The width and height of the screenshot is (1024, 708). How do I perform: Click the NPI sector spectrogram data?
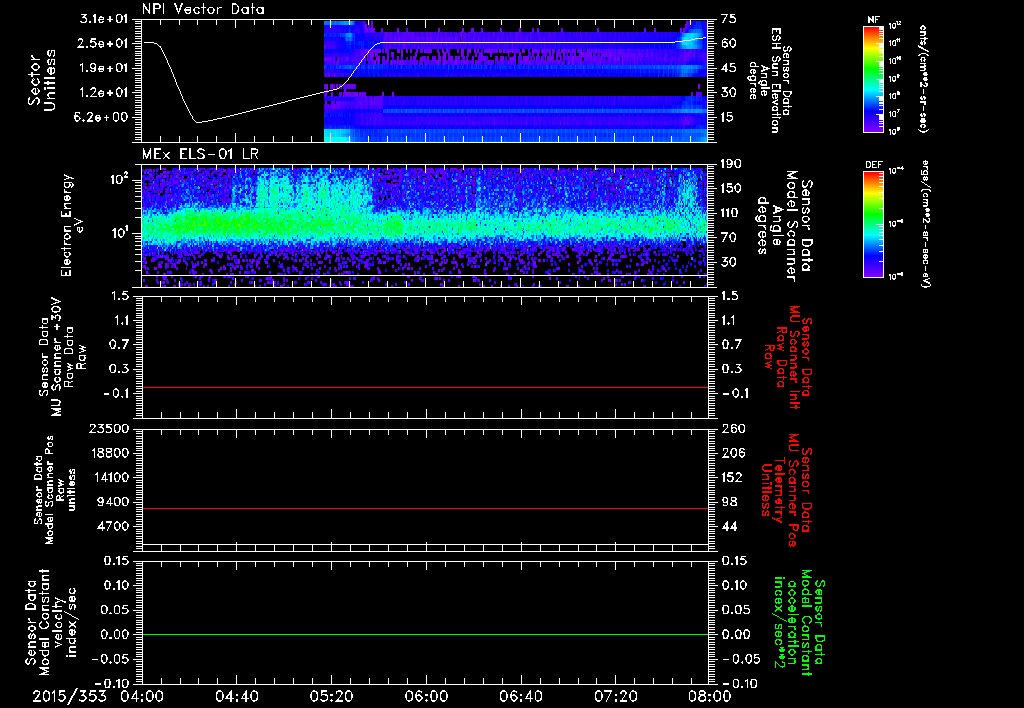516,81
